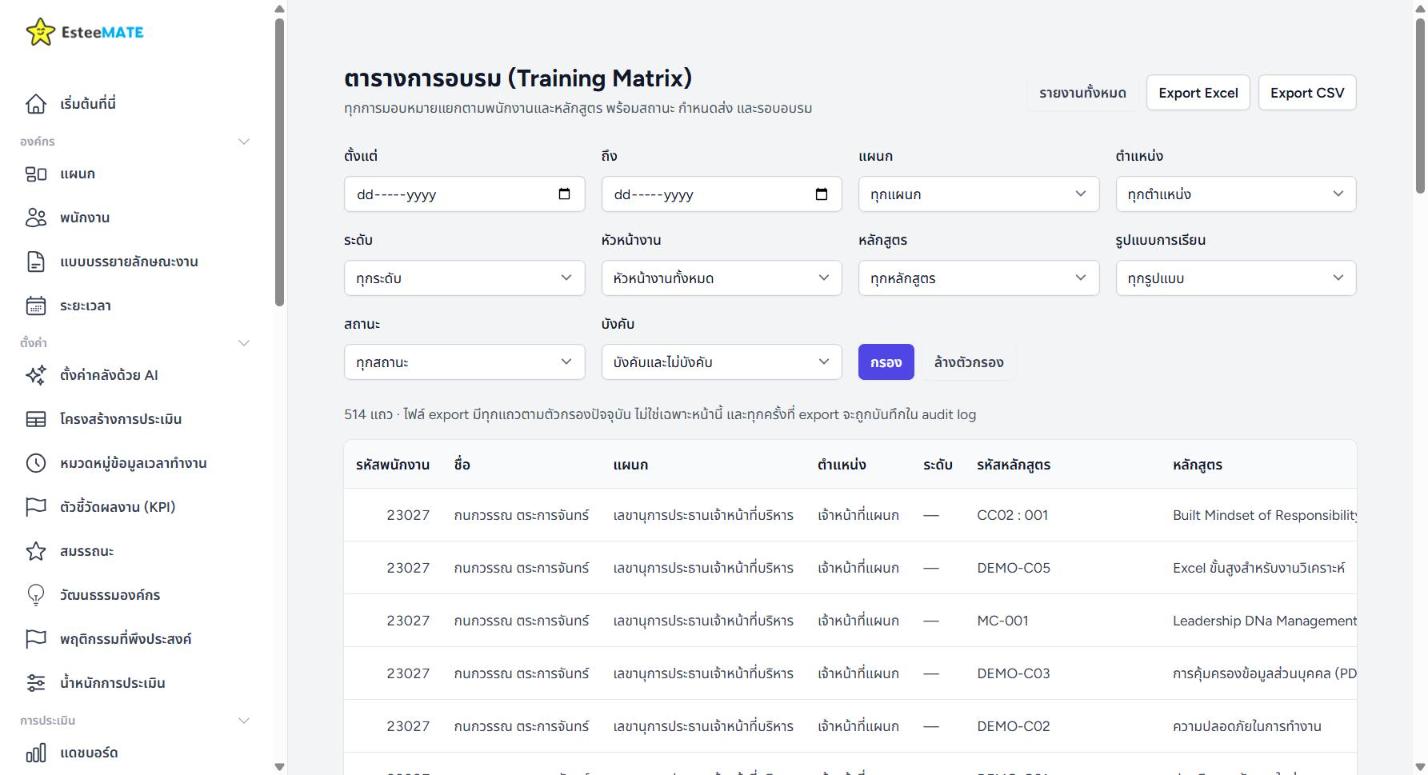
Task: Click the ถึง end date input
Action: click(x=722, y=195)
